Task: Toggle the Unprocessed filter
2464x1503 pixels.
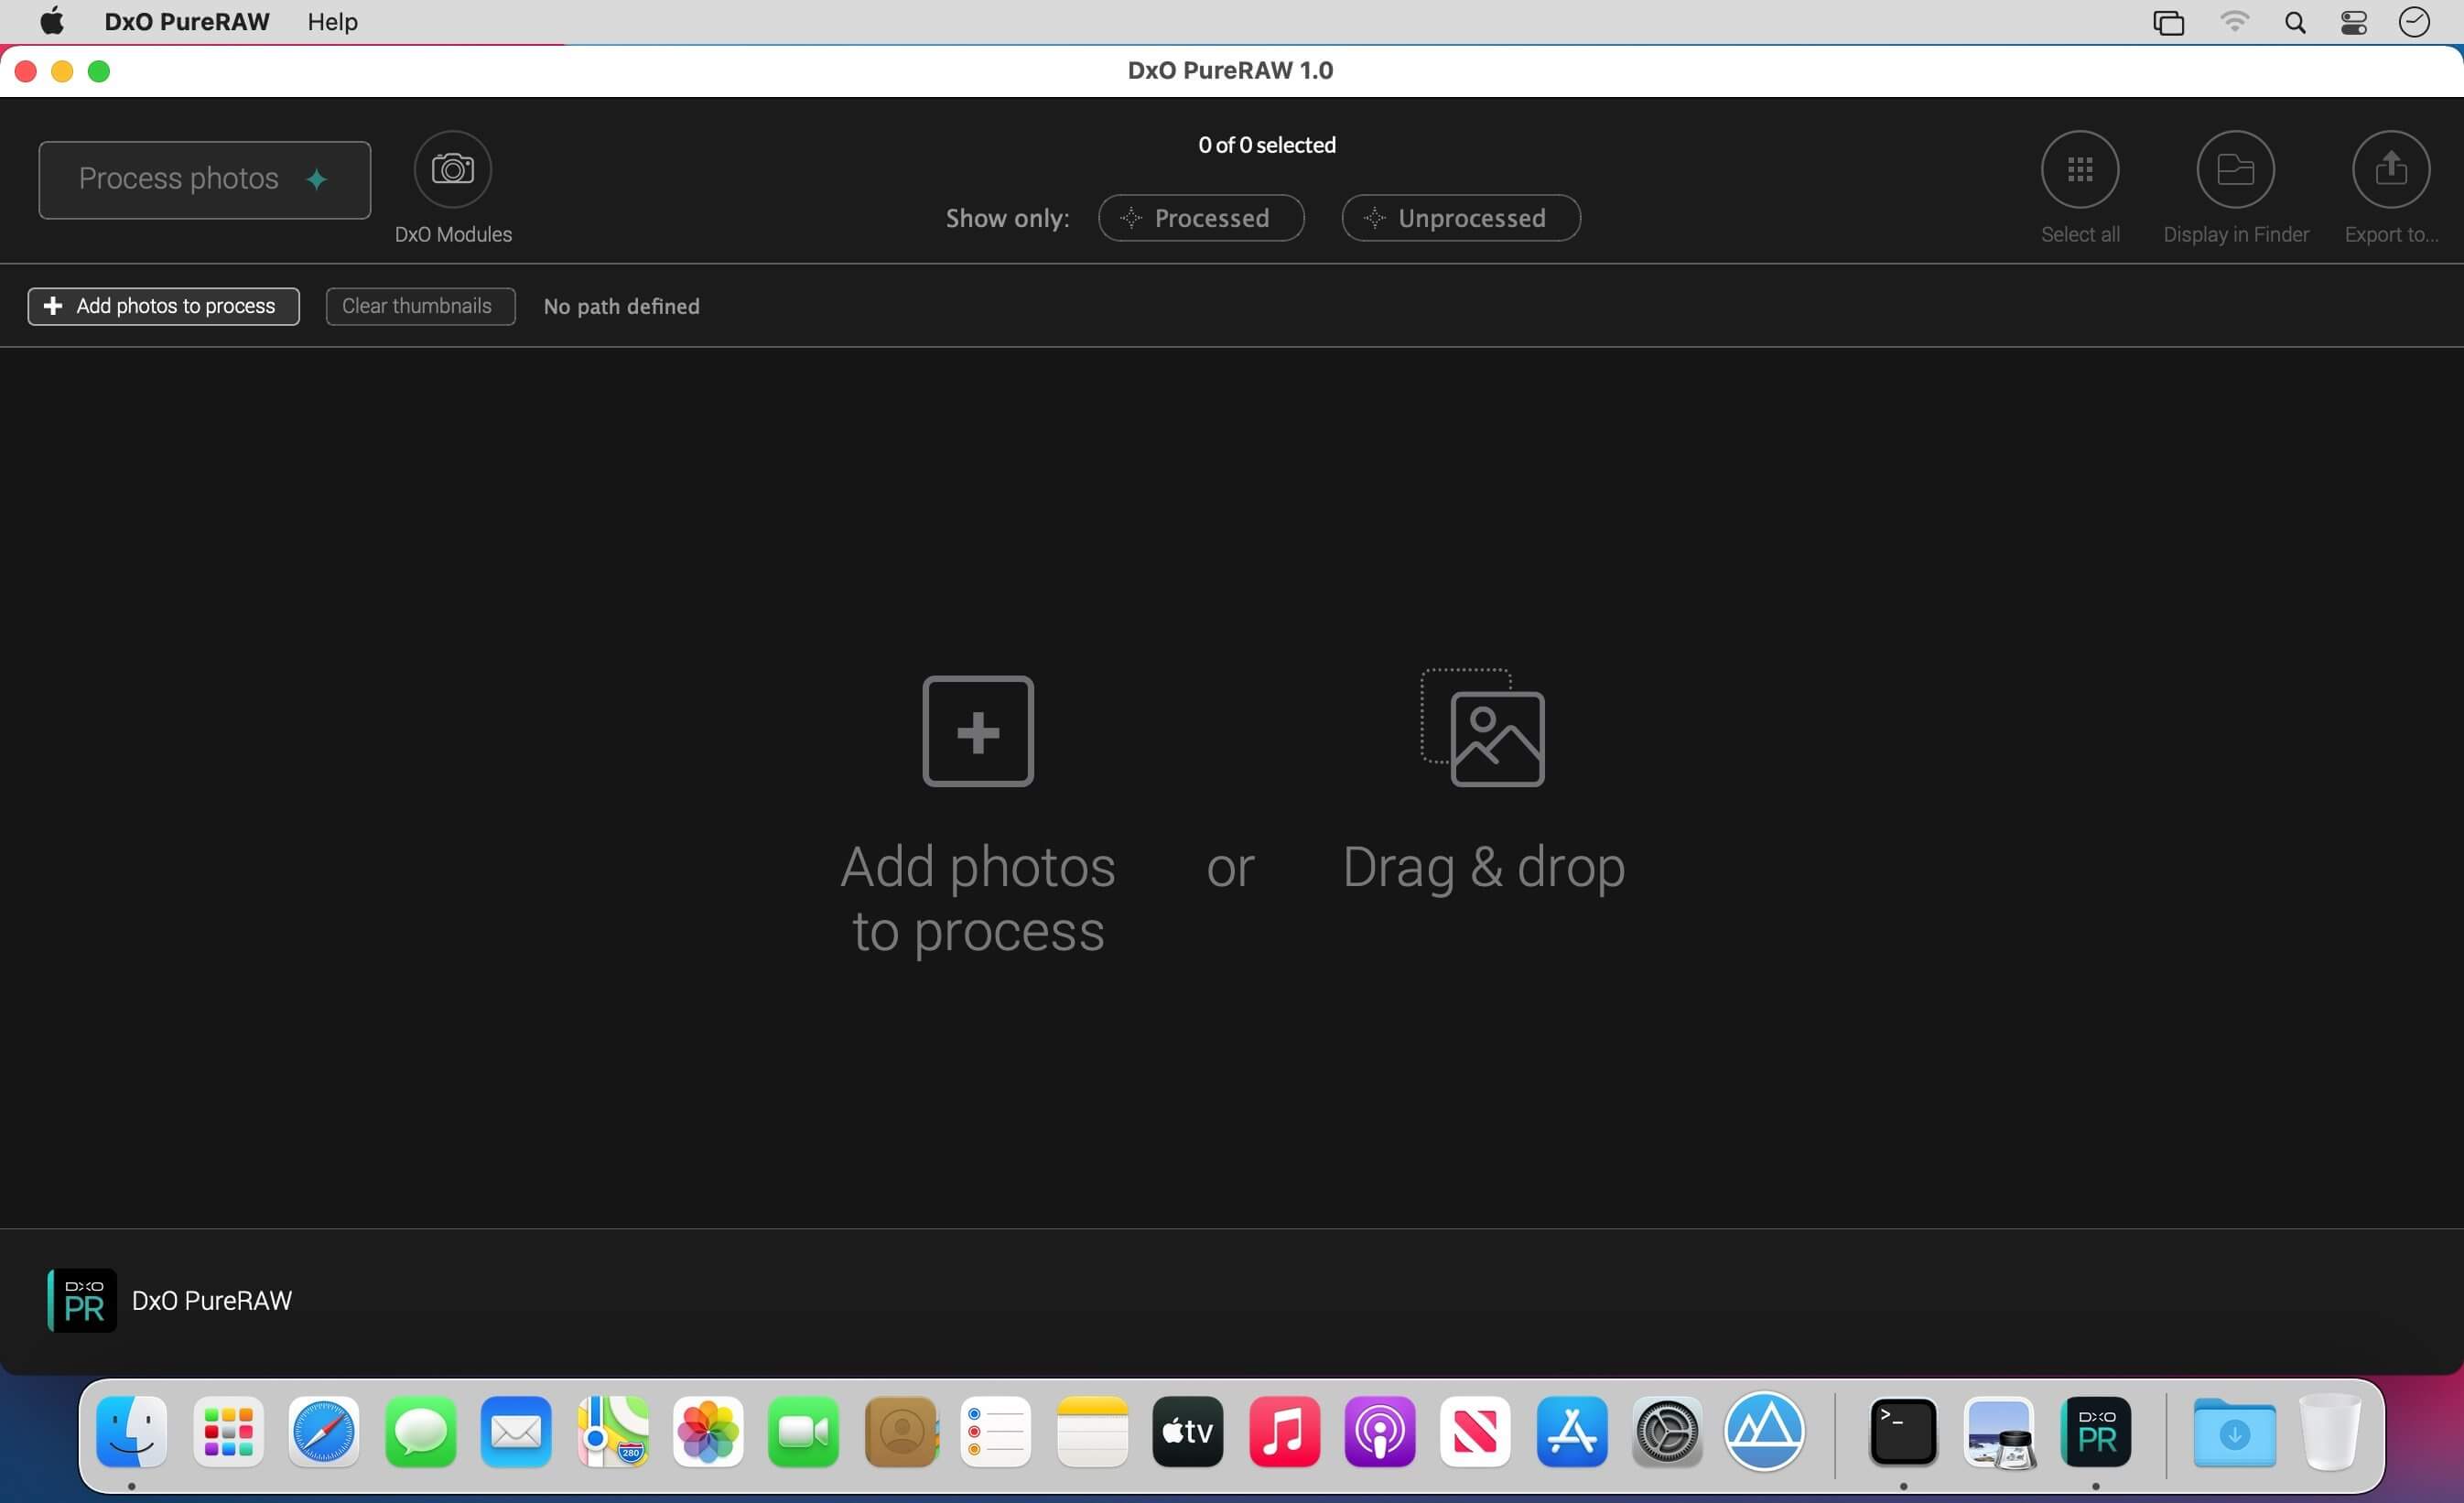Action: click(x=1460, y=218)
